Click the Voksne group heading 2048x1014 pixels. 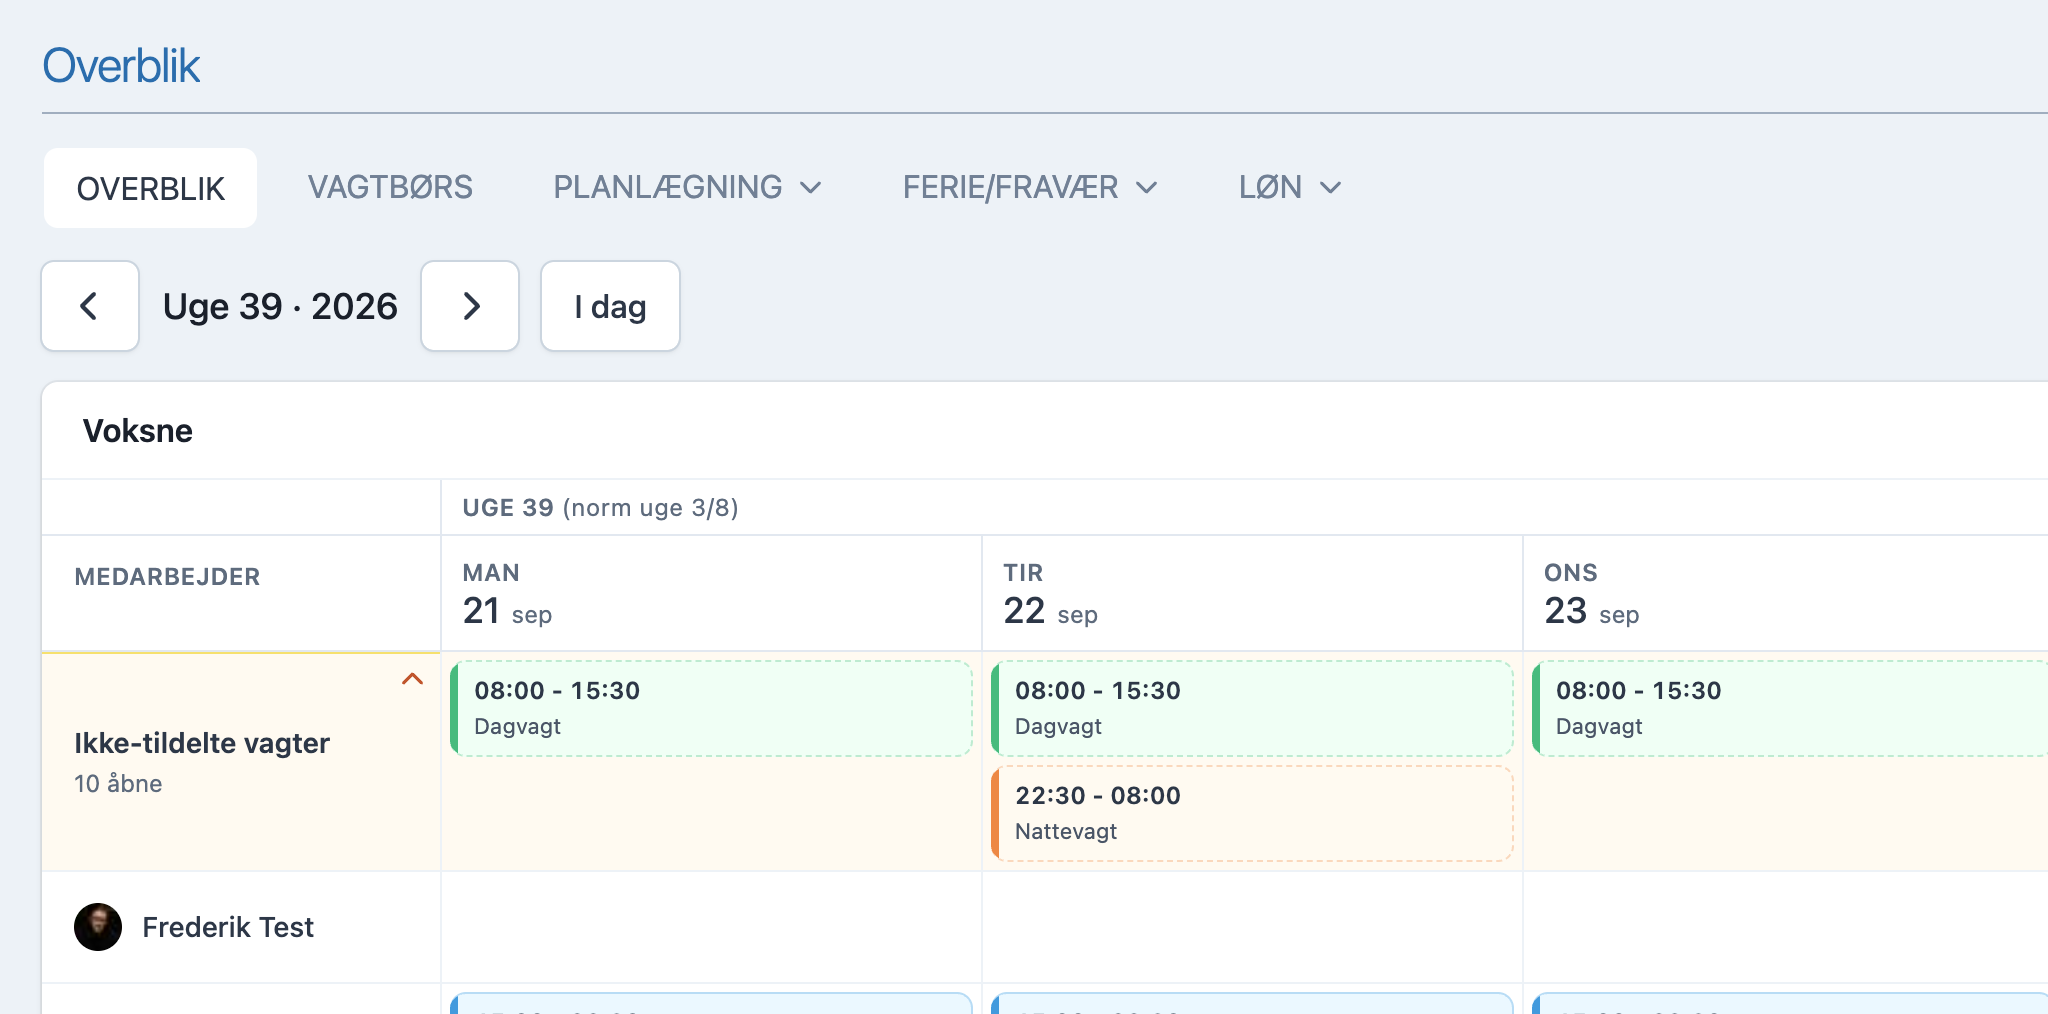point(138,431)
